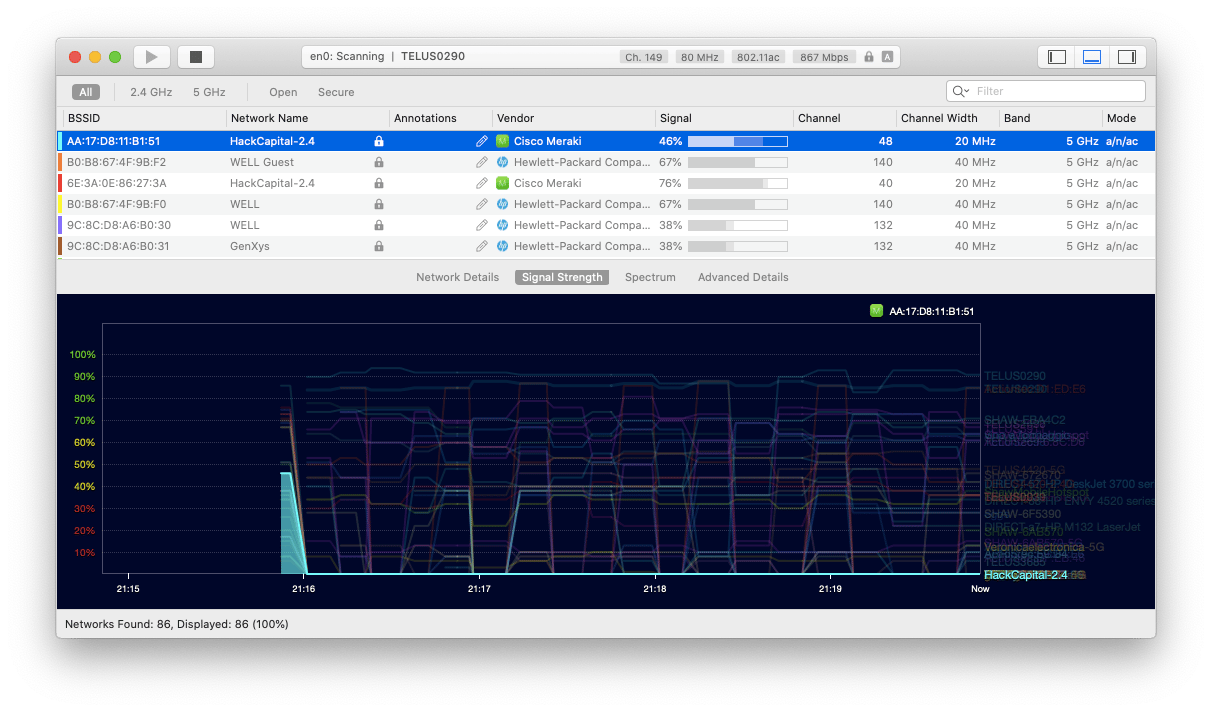Toggle the left sidebar panel

[x=1056, y=57]
